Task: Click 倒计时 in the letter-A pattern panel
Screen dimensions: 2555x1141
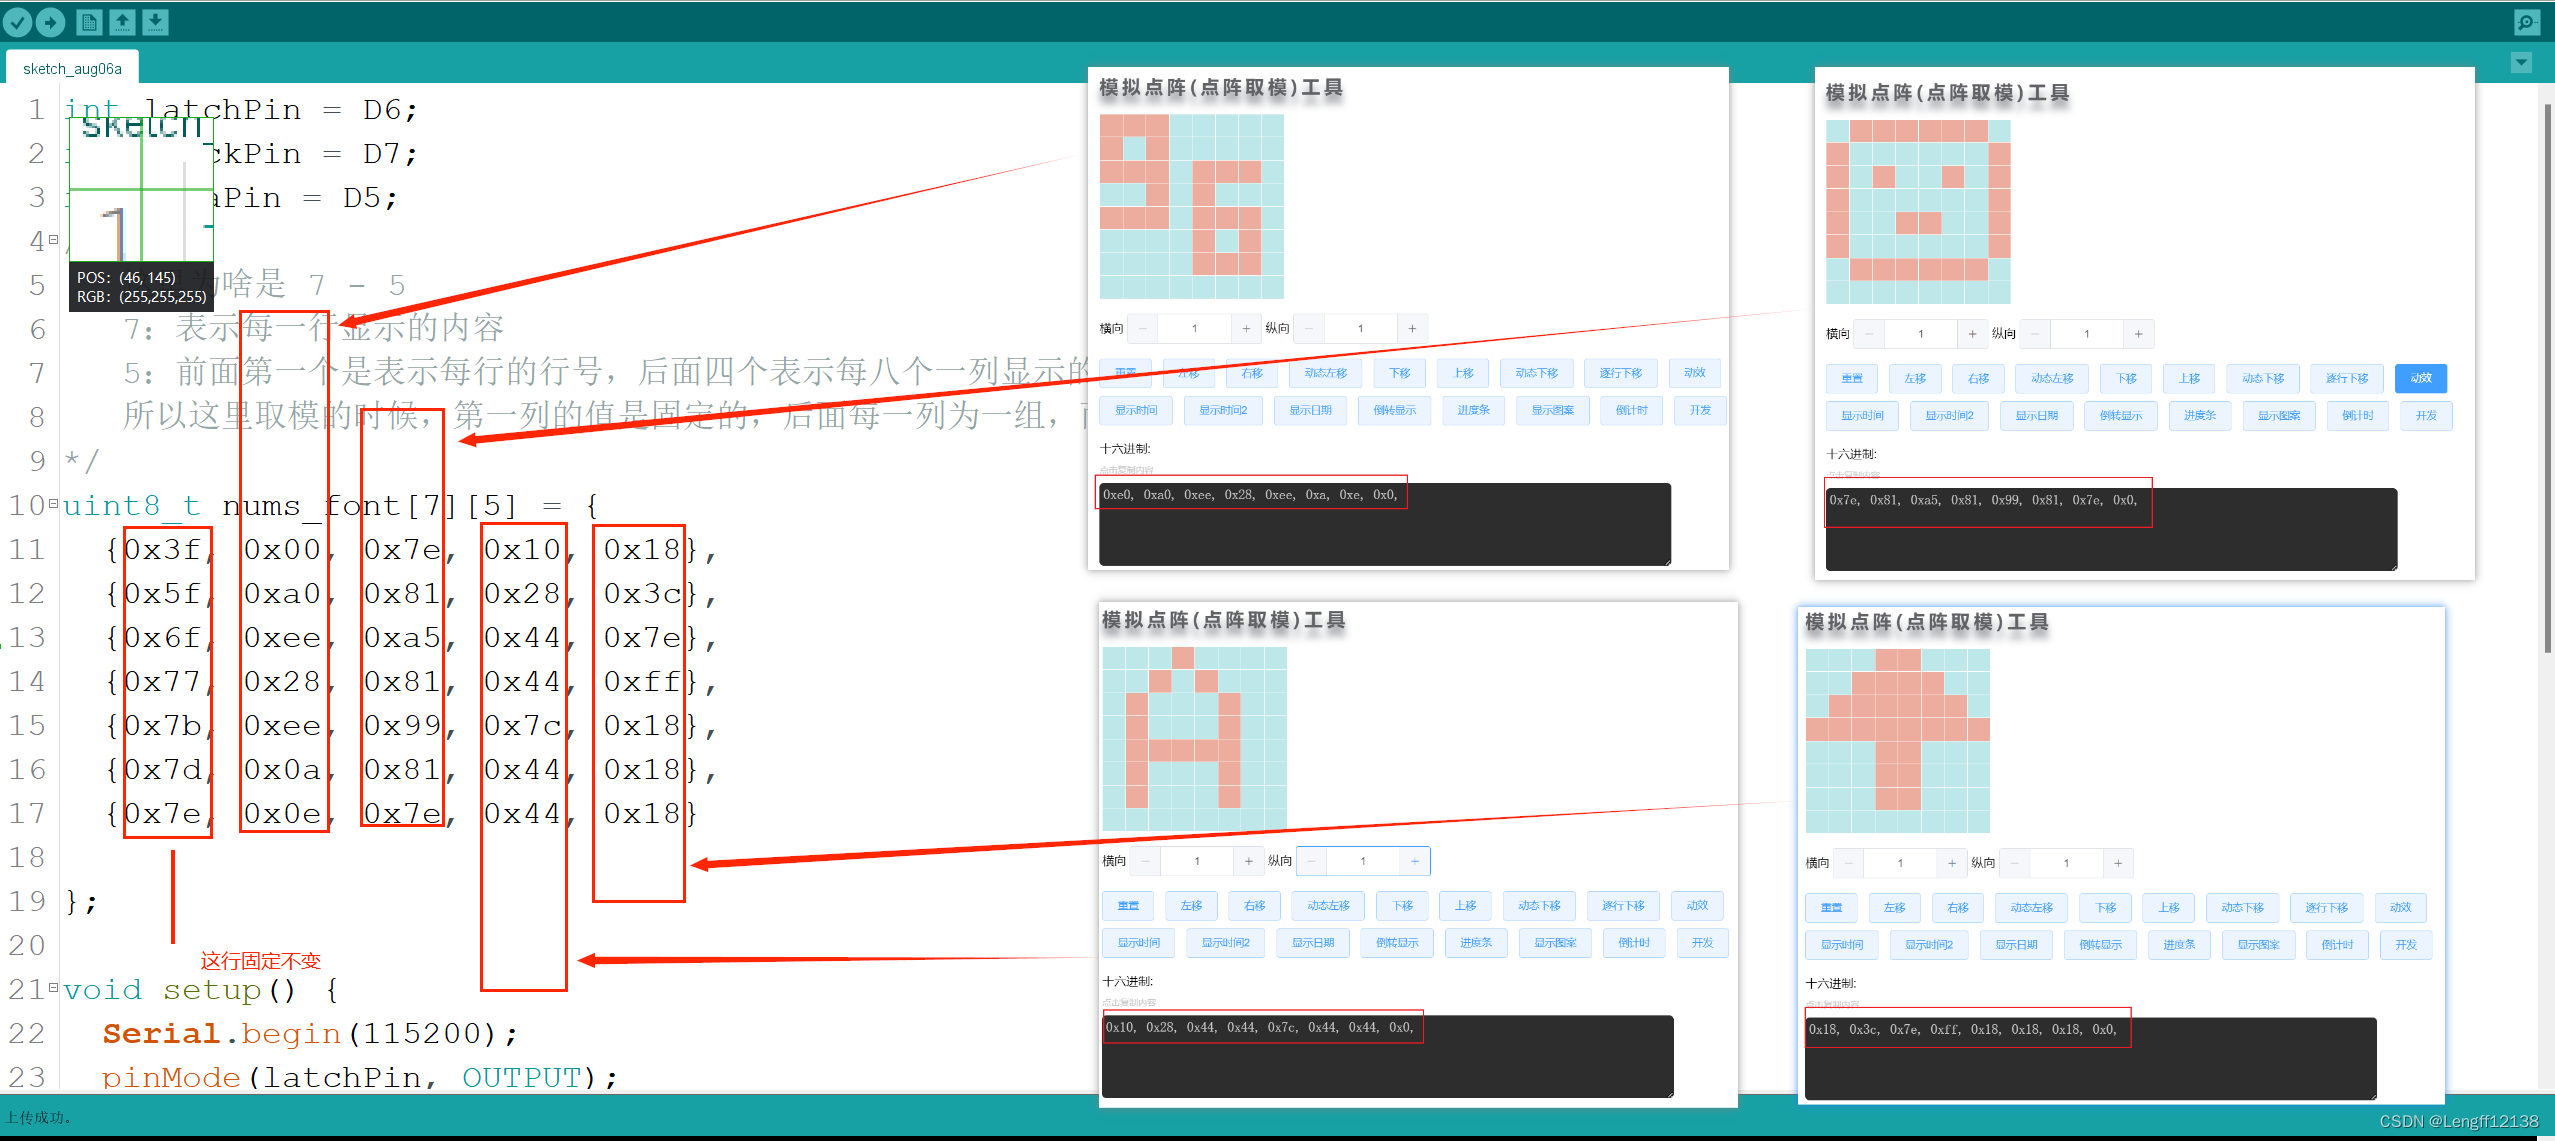Action: click(1634, 943)
